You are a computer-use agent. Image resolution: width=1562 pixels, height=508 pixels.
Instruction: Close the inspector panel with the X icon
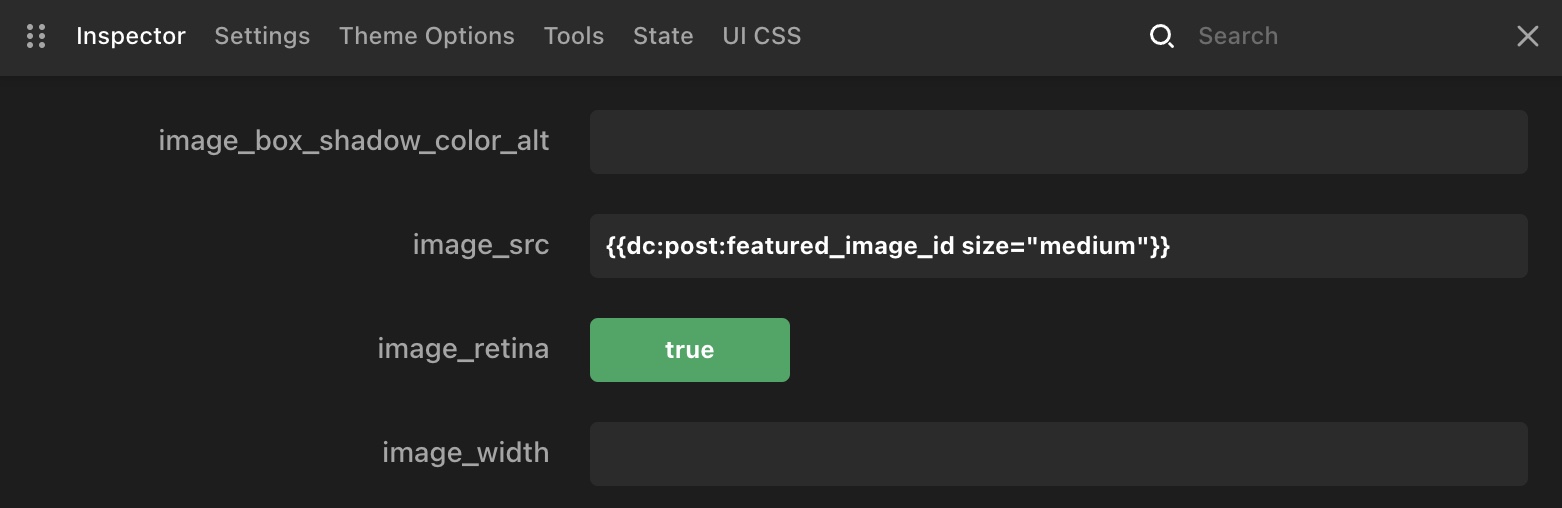(1527, 37)
